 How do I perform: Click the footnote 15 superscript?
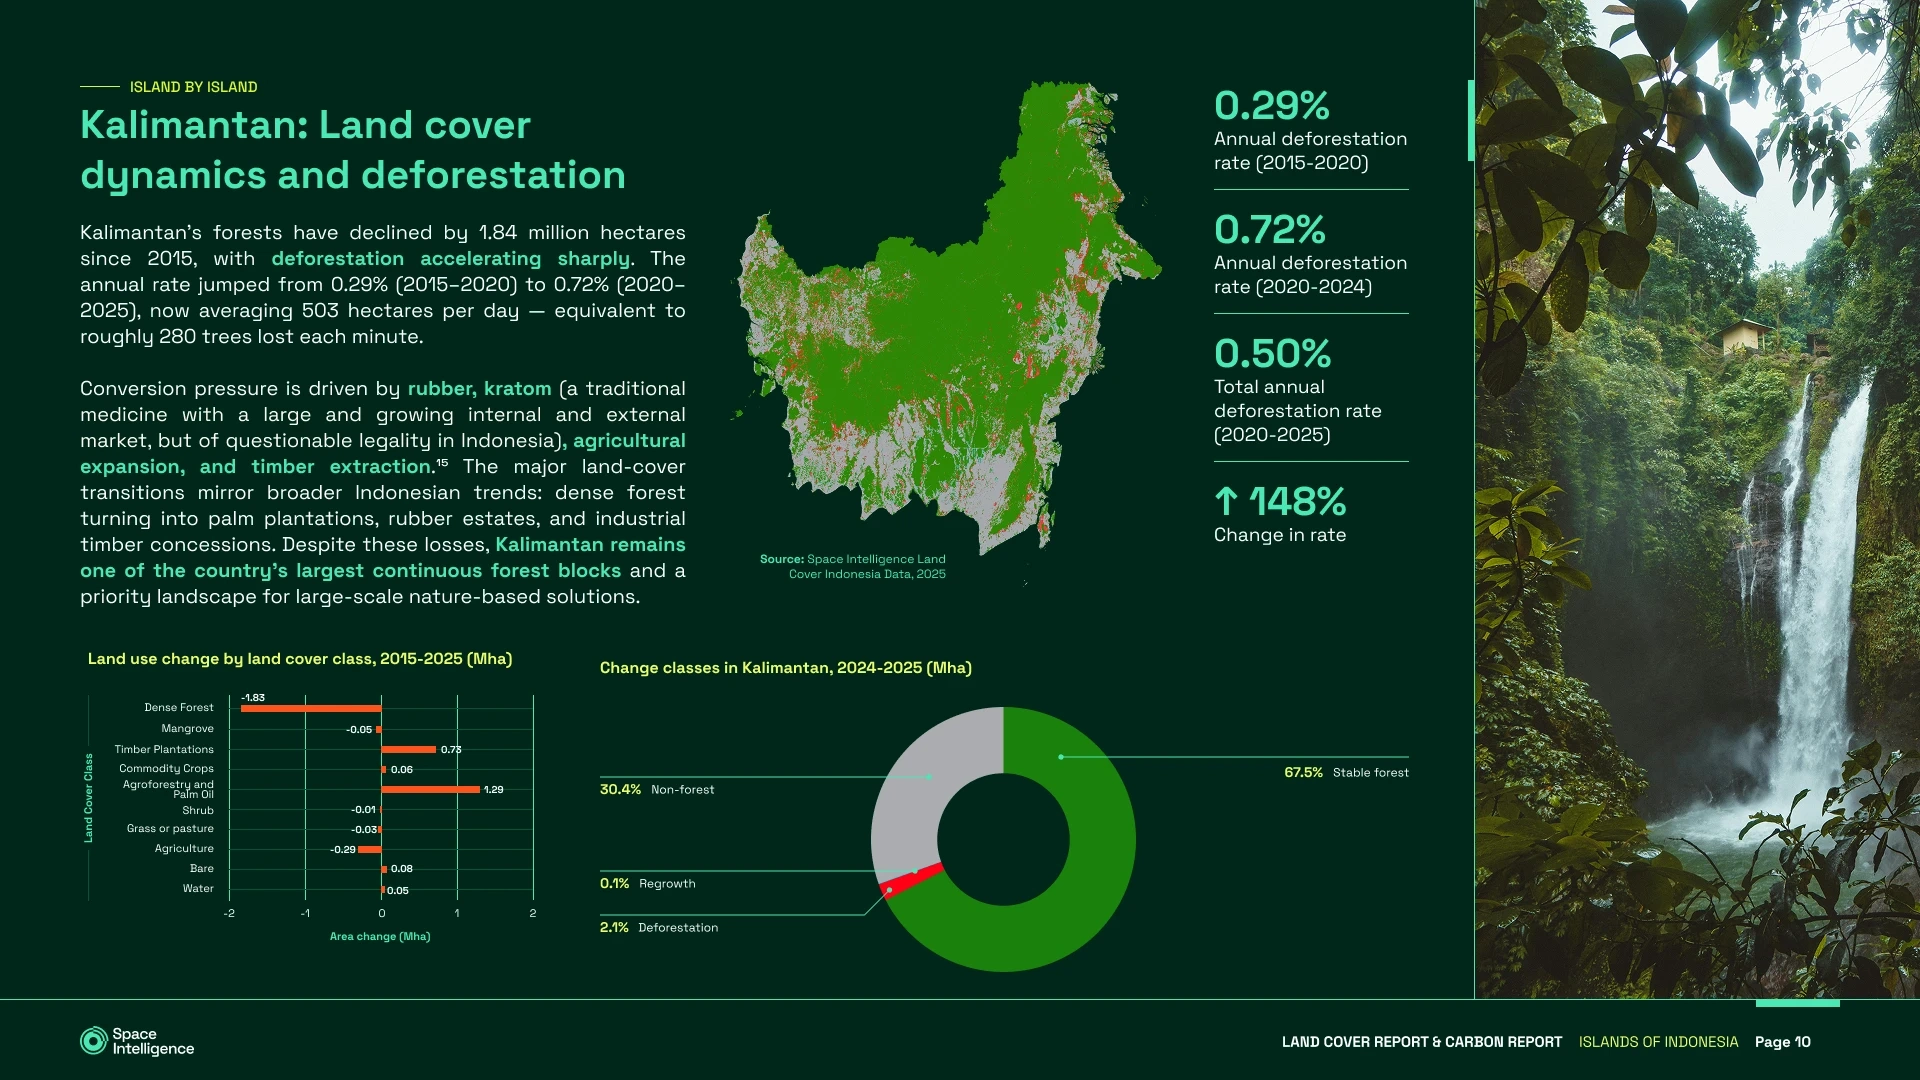pyautogui.click(x=442, y=462)
